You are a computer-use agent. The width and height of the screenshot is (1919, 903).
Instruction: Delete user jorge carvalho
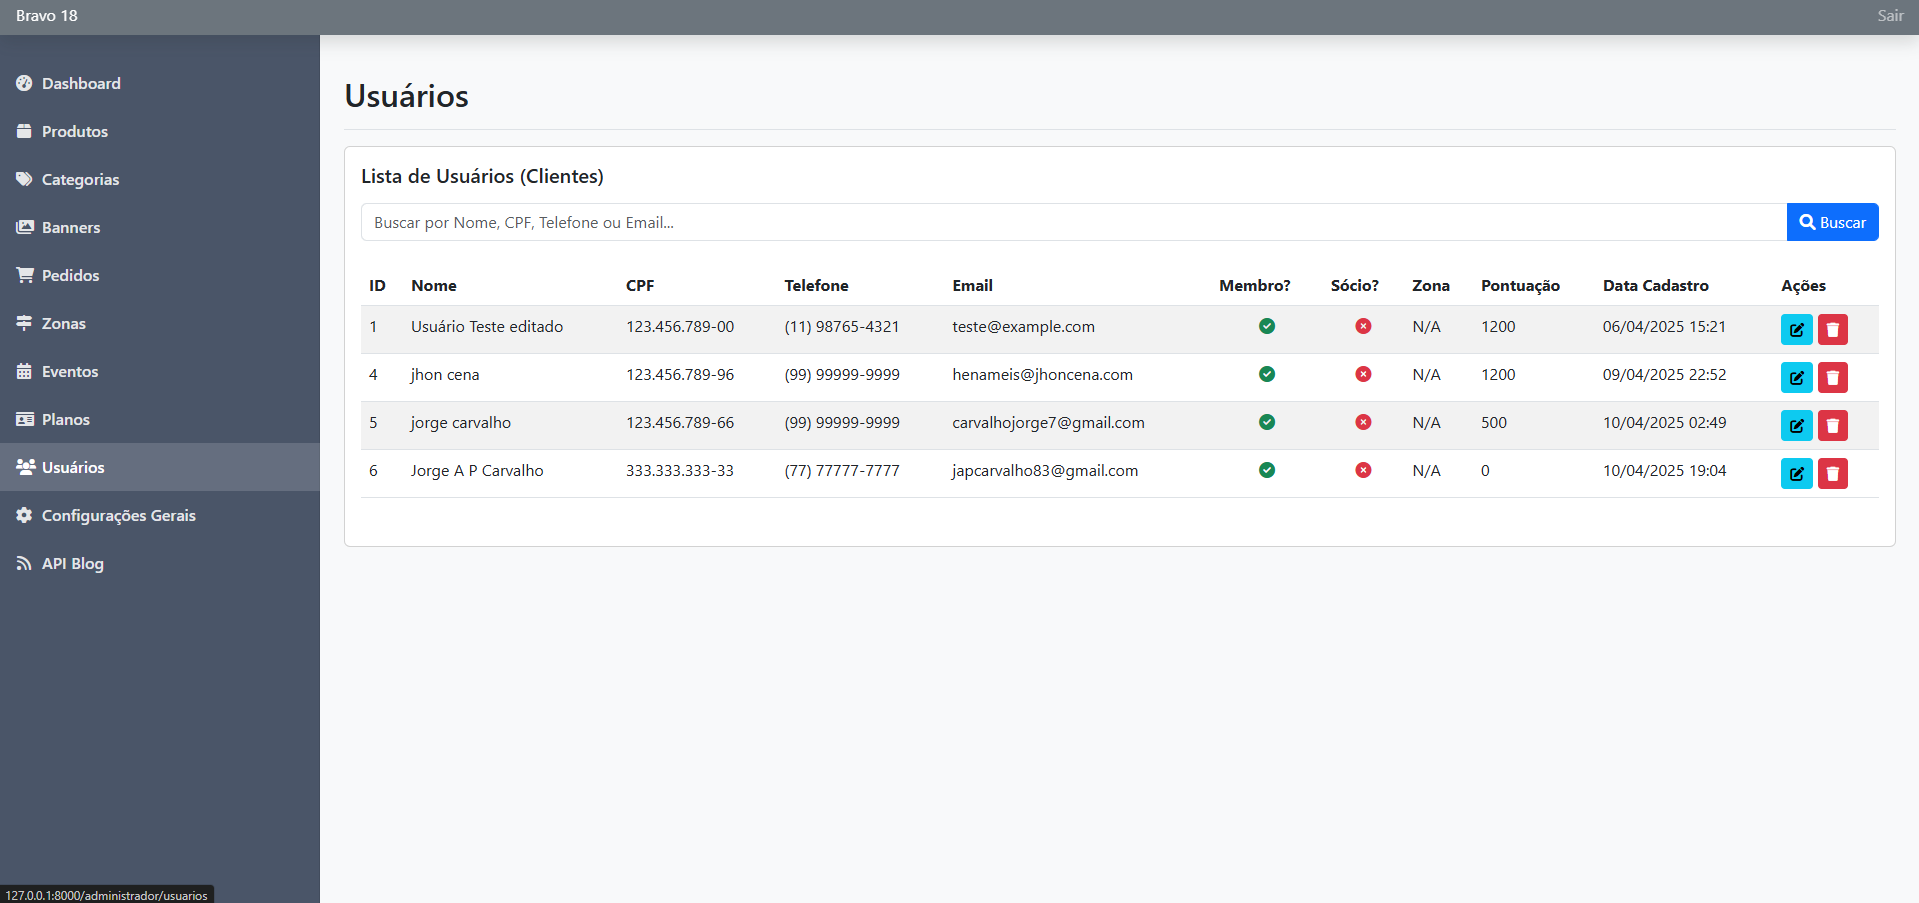coord(1832,425)
